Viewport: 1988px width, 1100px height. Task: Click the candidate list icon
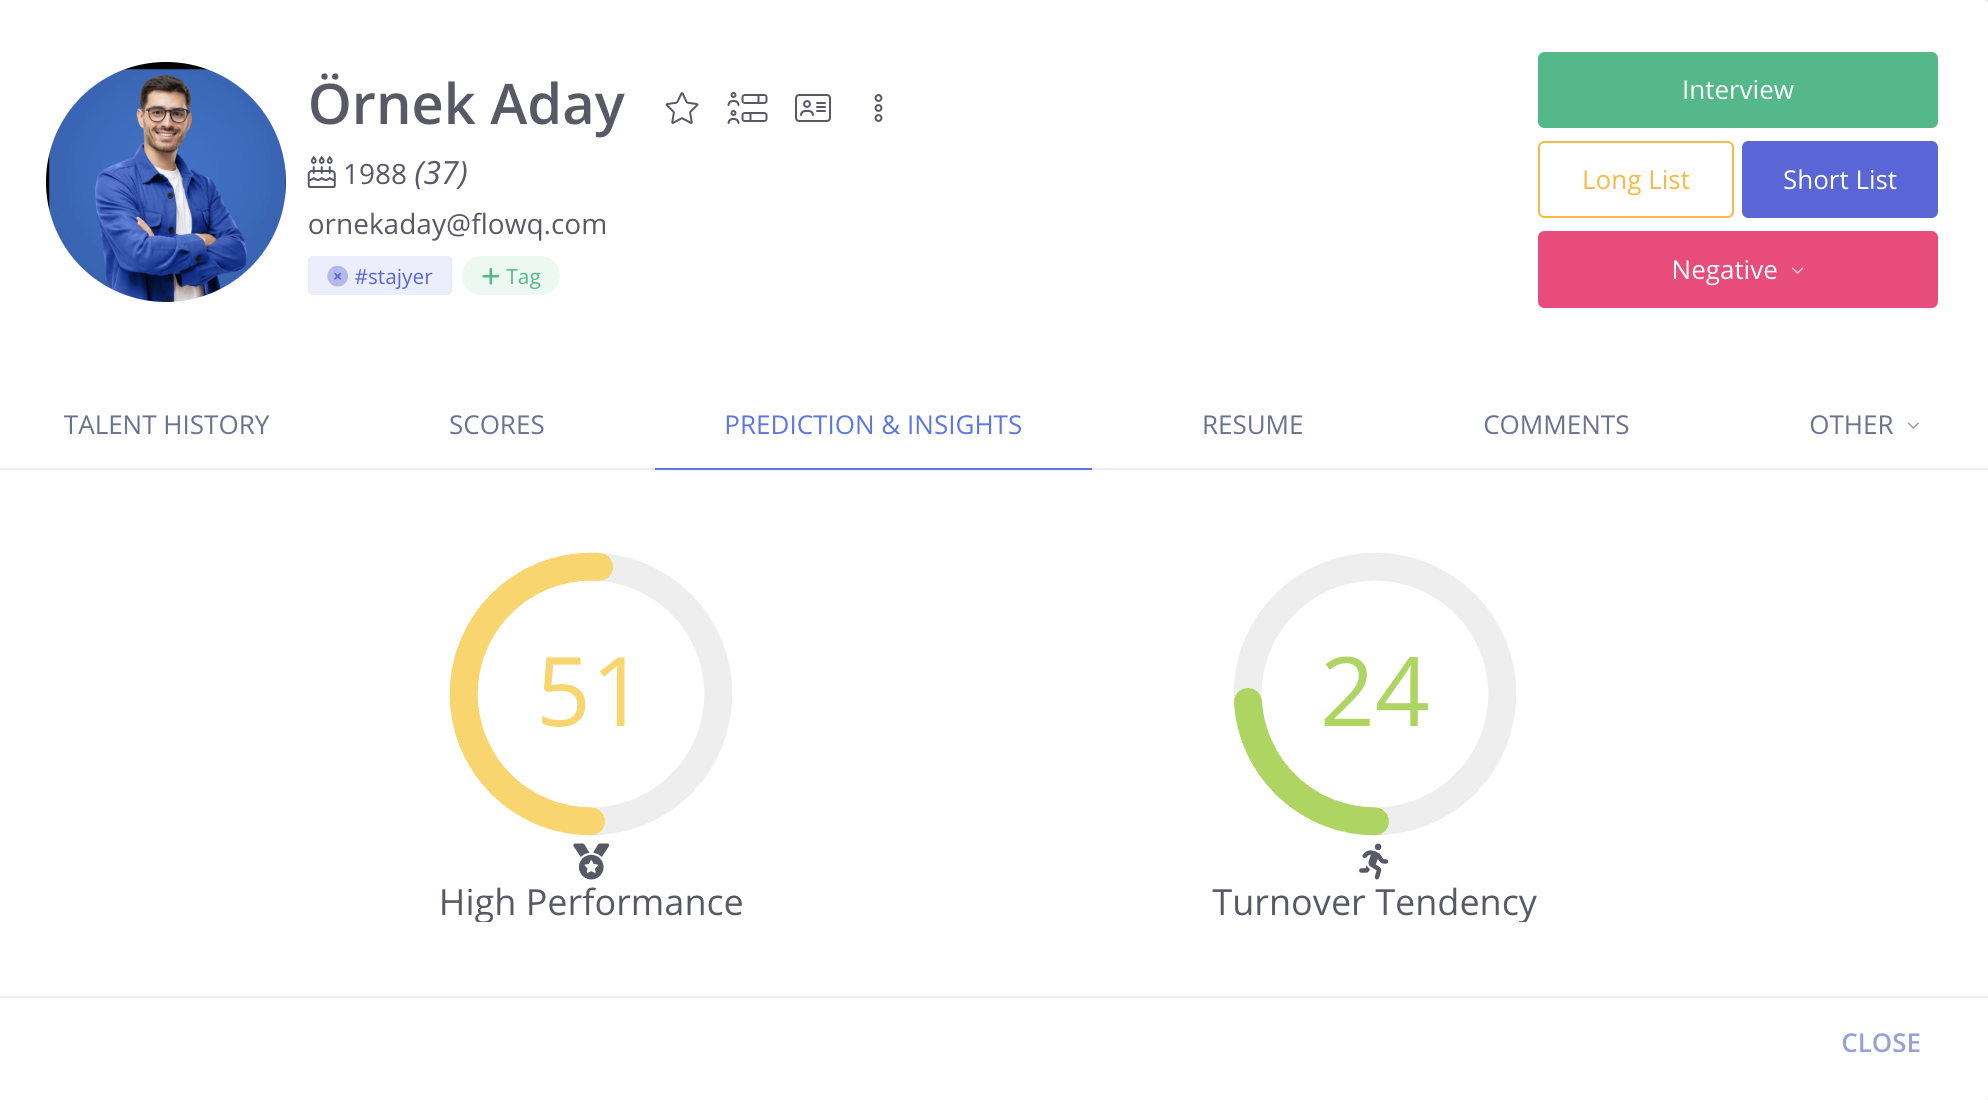click(747, 108)
